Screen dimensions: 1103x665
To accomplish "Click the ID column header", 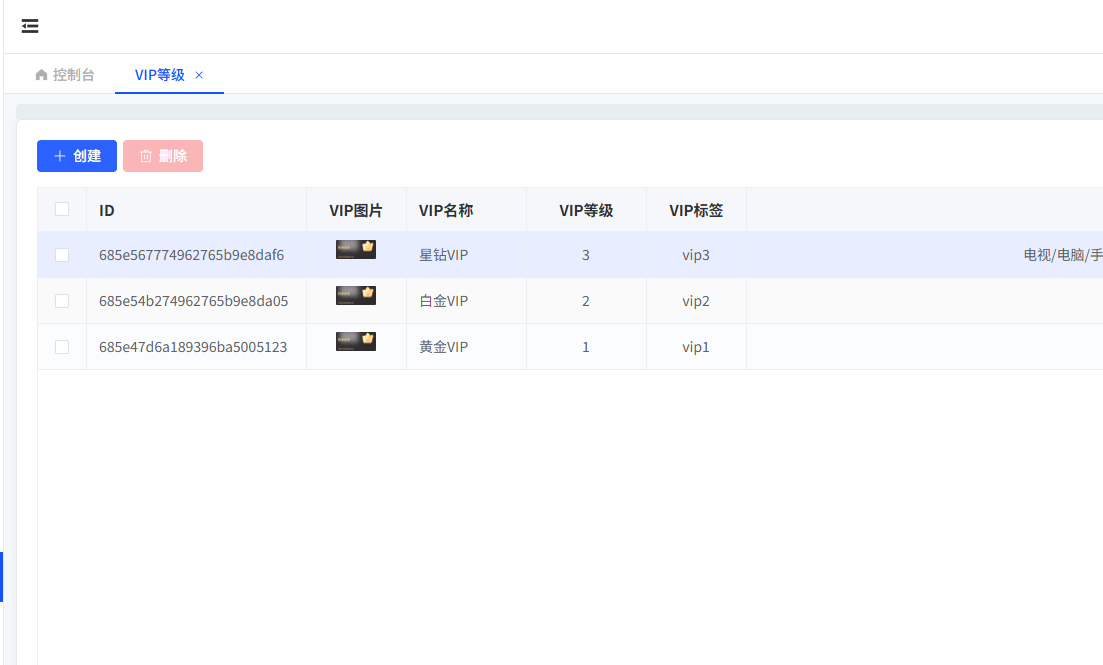I will [x=107, y=211].
